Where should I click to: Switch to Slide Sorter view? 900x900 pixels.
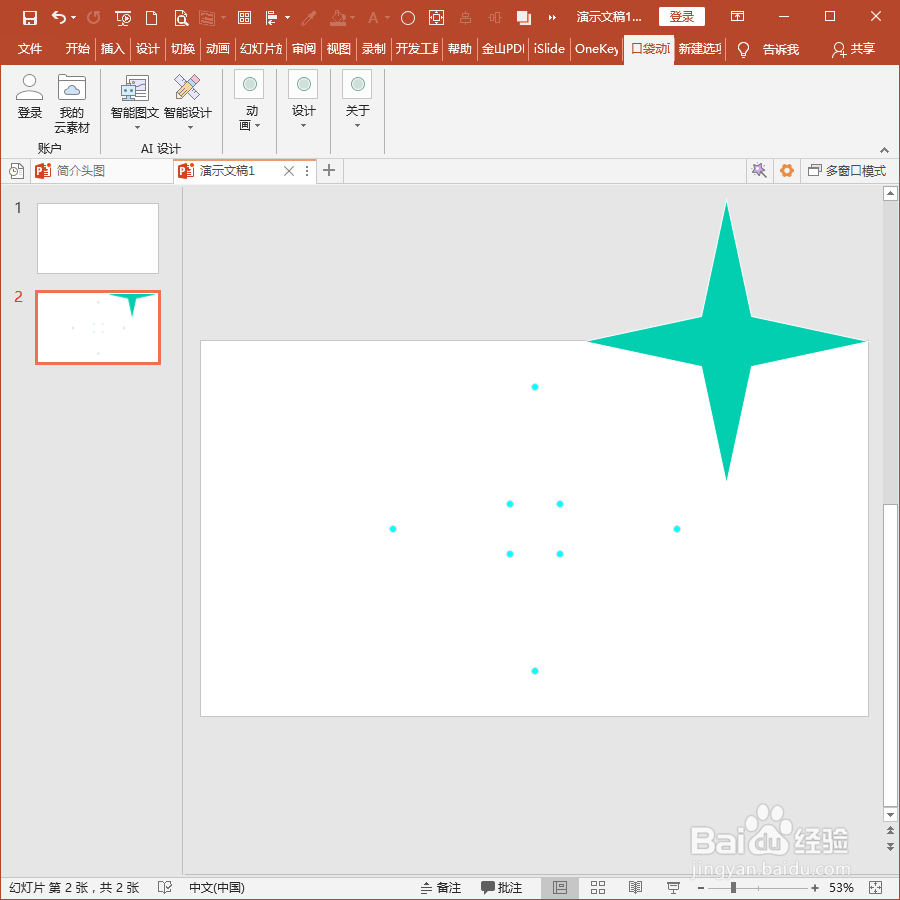(x=598, y=887)
